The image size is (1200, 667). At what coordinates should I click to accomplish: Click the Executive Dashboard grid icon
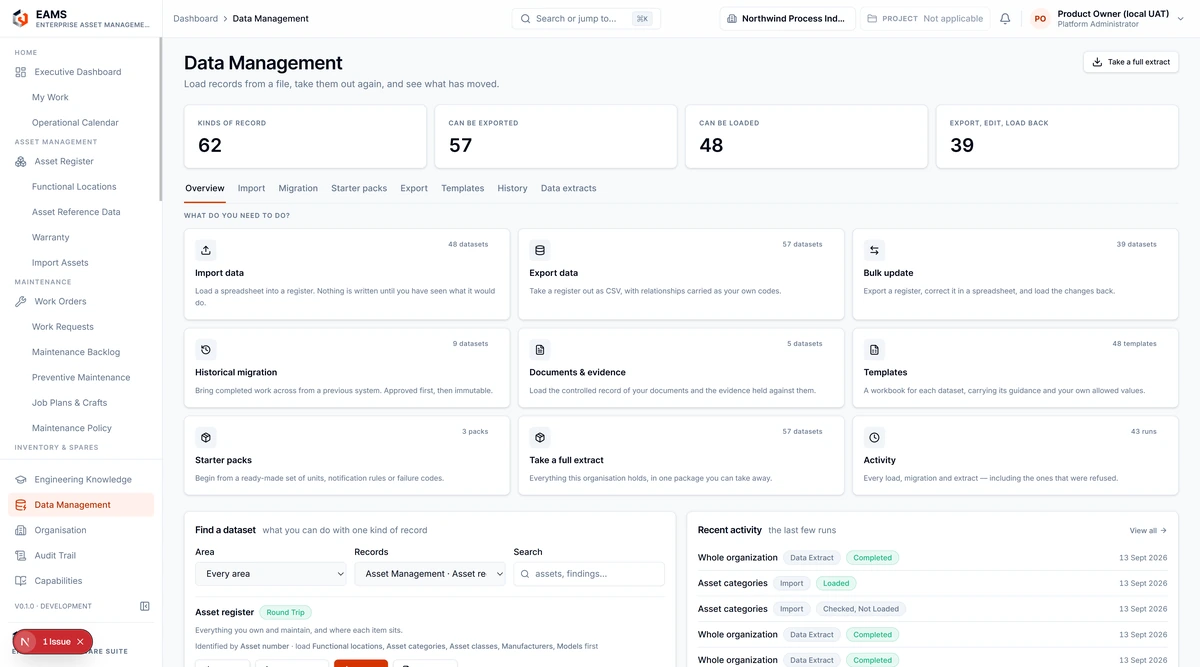tap(21, 72)
